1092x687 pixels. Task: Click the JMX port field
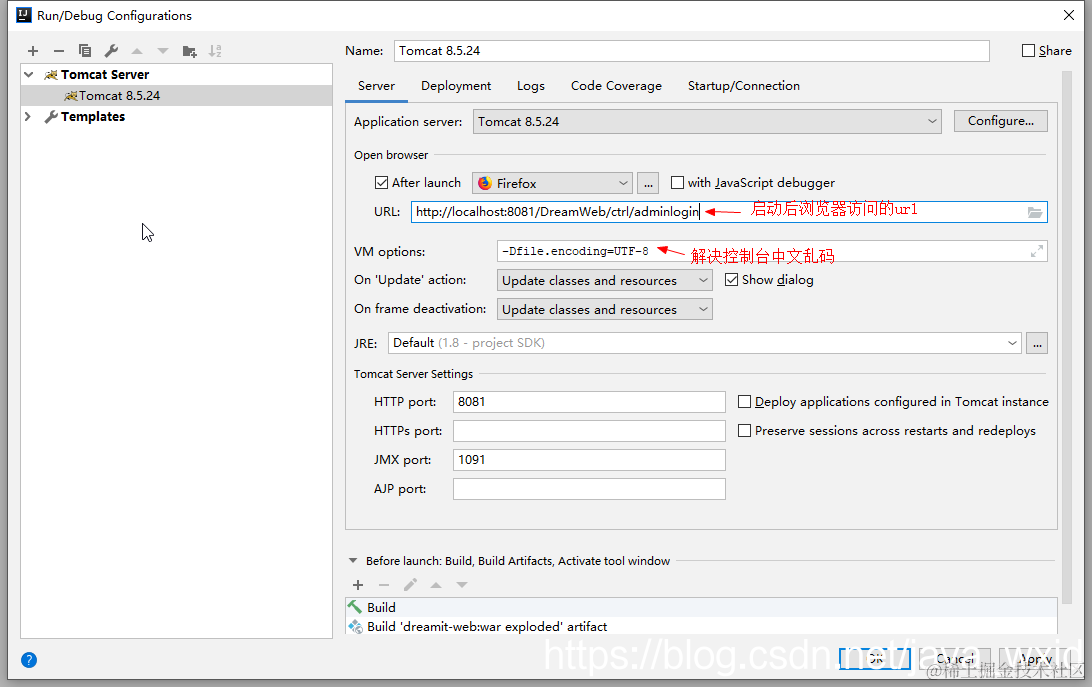pos(589,460)
